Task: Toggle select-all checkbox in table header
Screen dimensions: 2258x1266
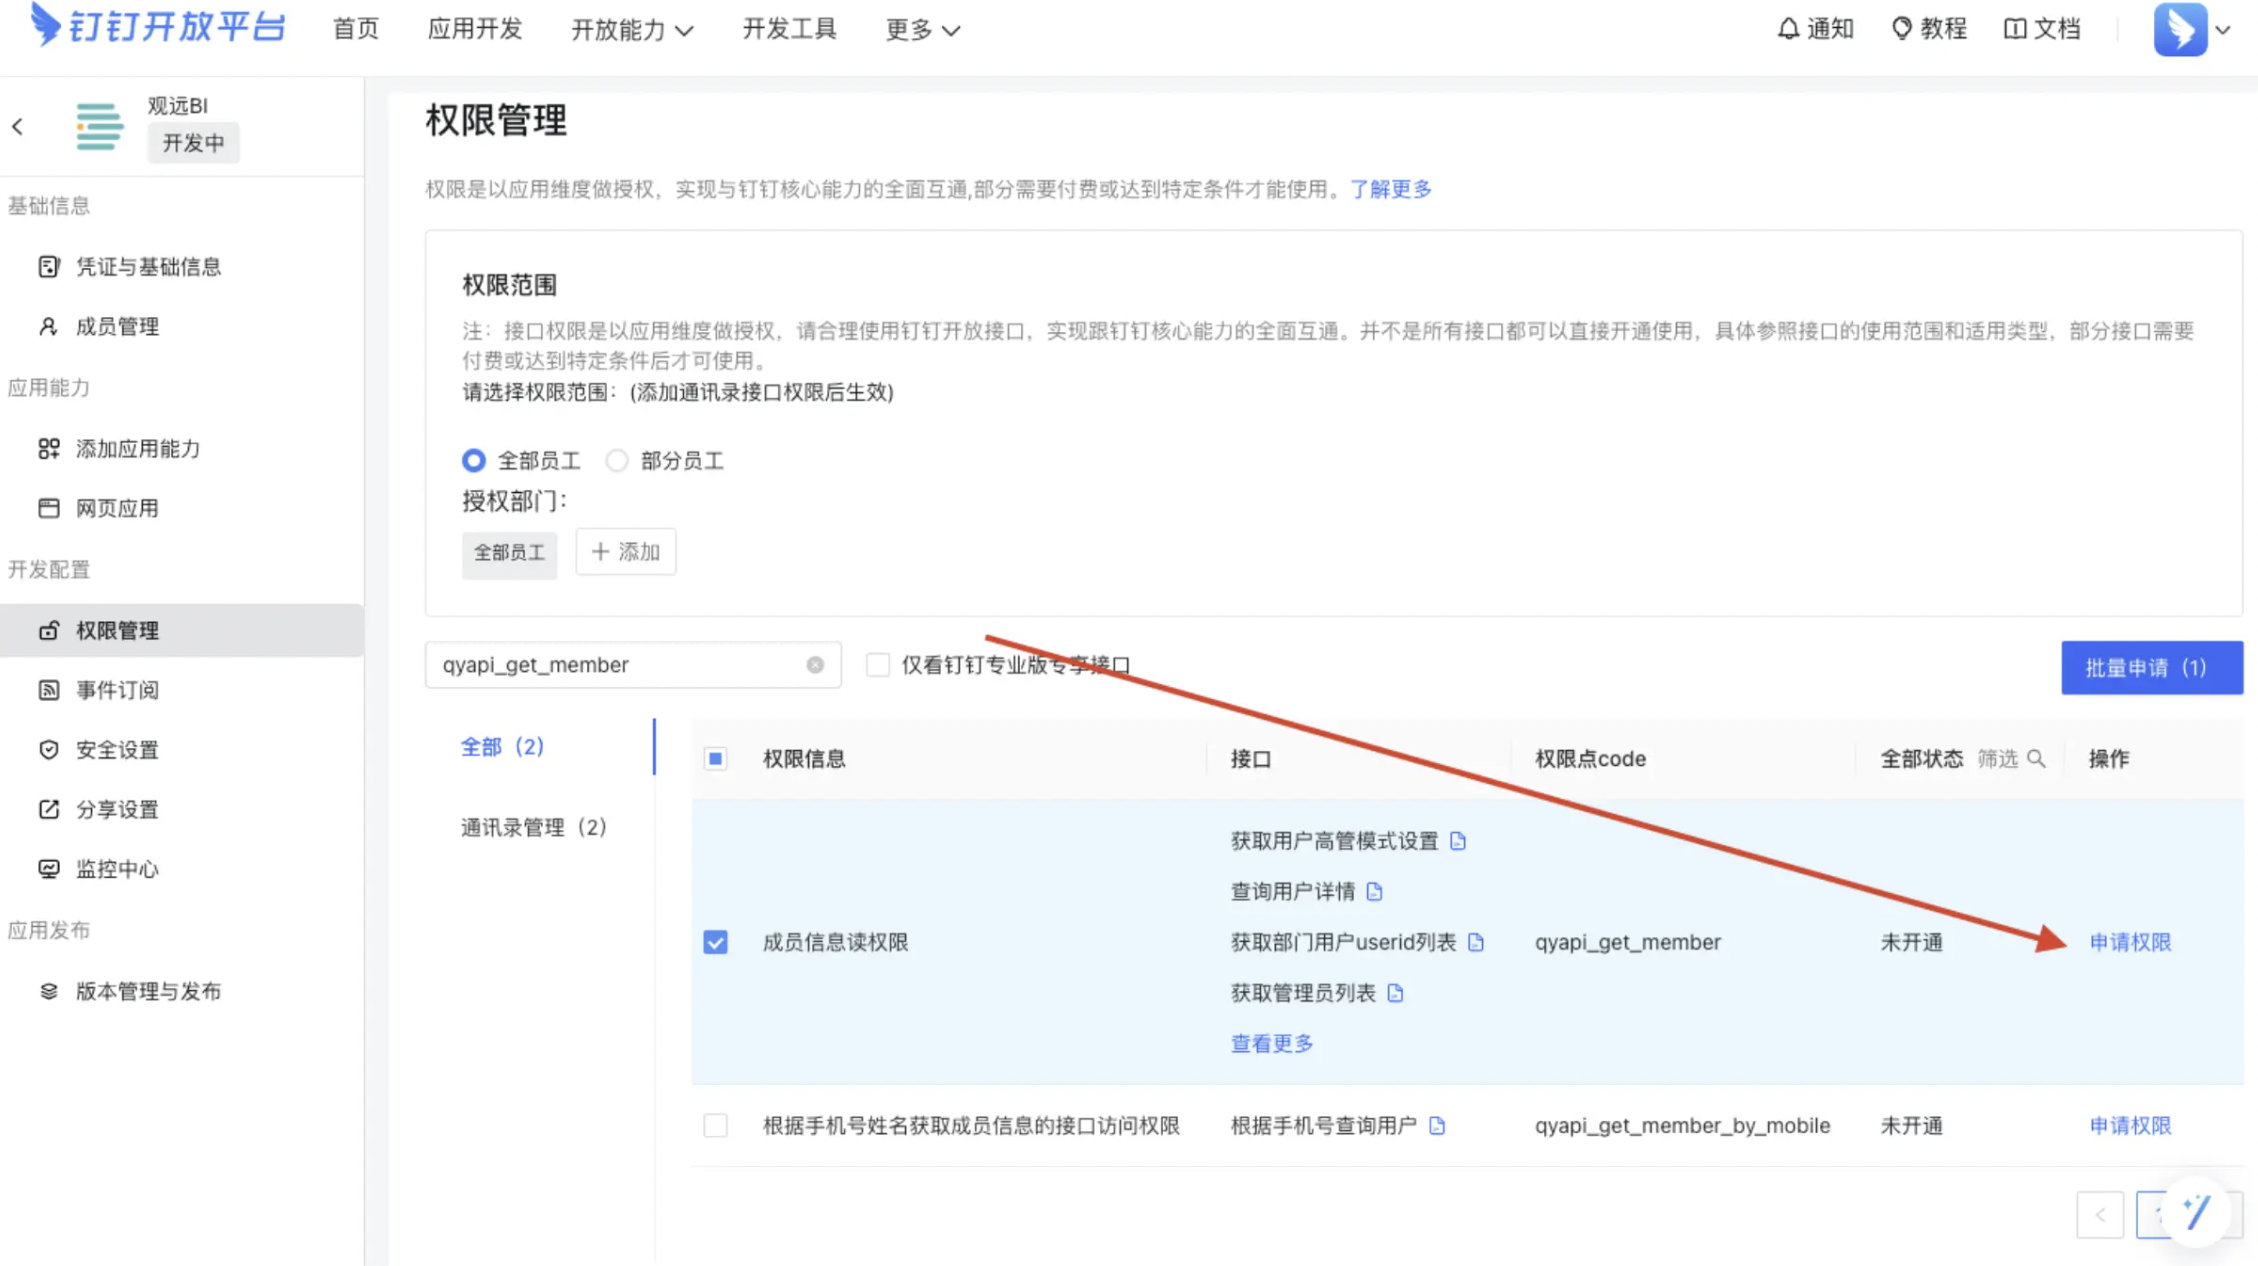Action: [715, 759]
